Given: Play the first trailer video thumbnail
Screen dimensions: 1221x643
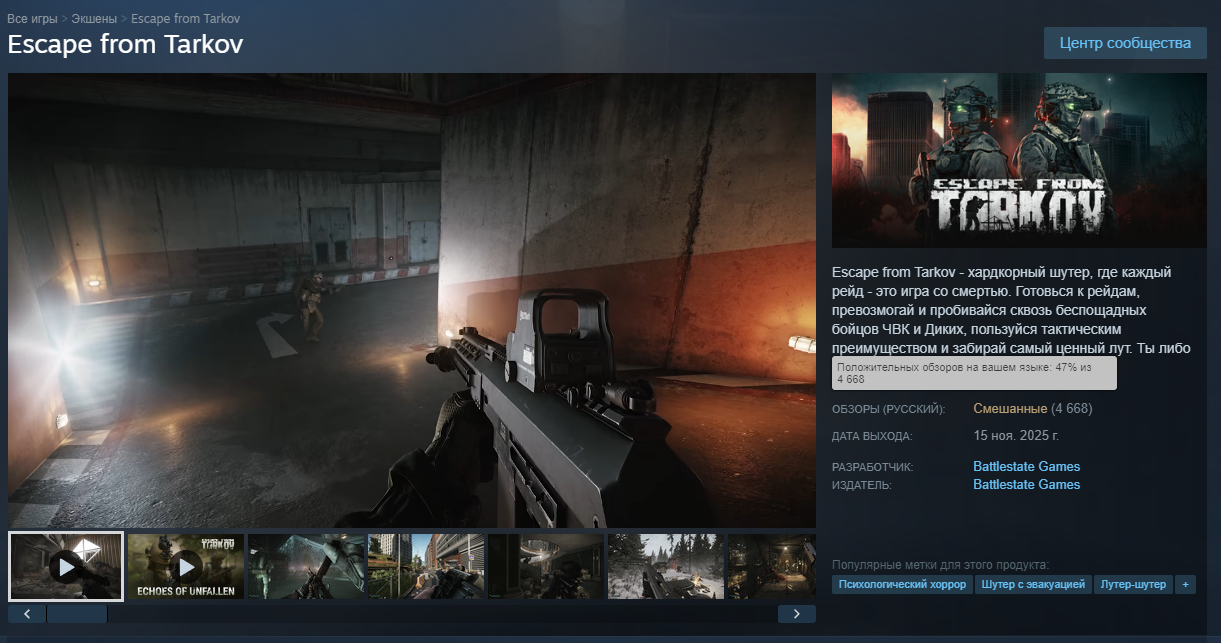Looking at the screenshot, I should [66, 566].
